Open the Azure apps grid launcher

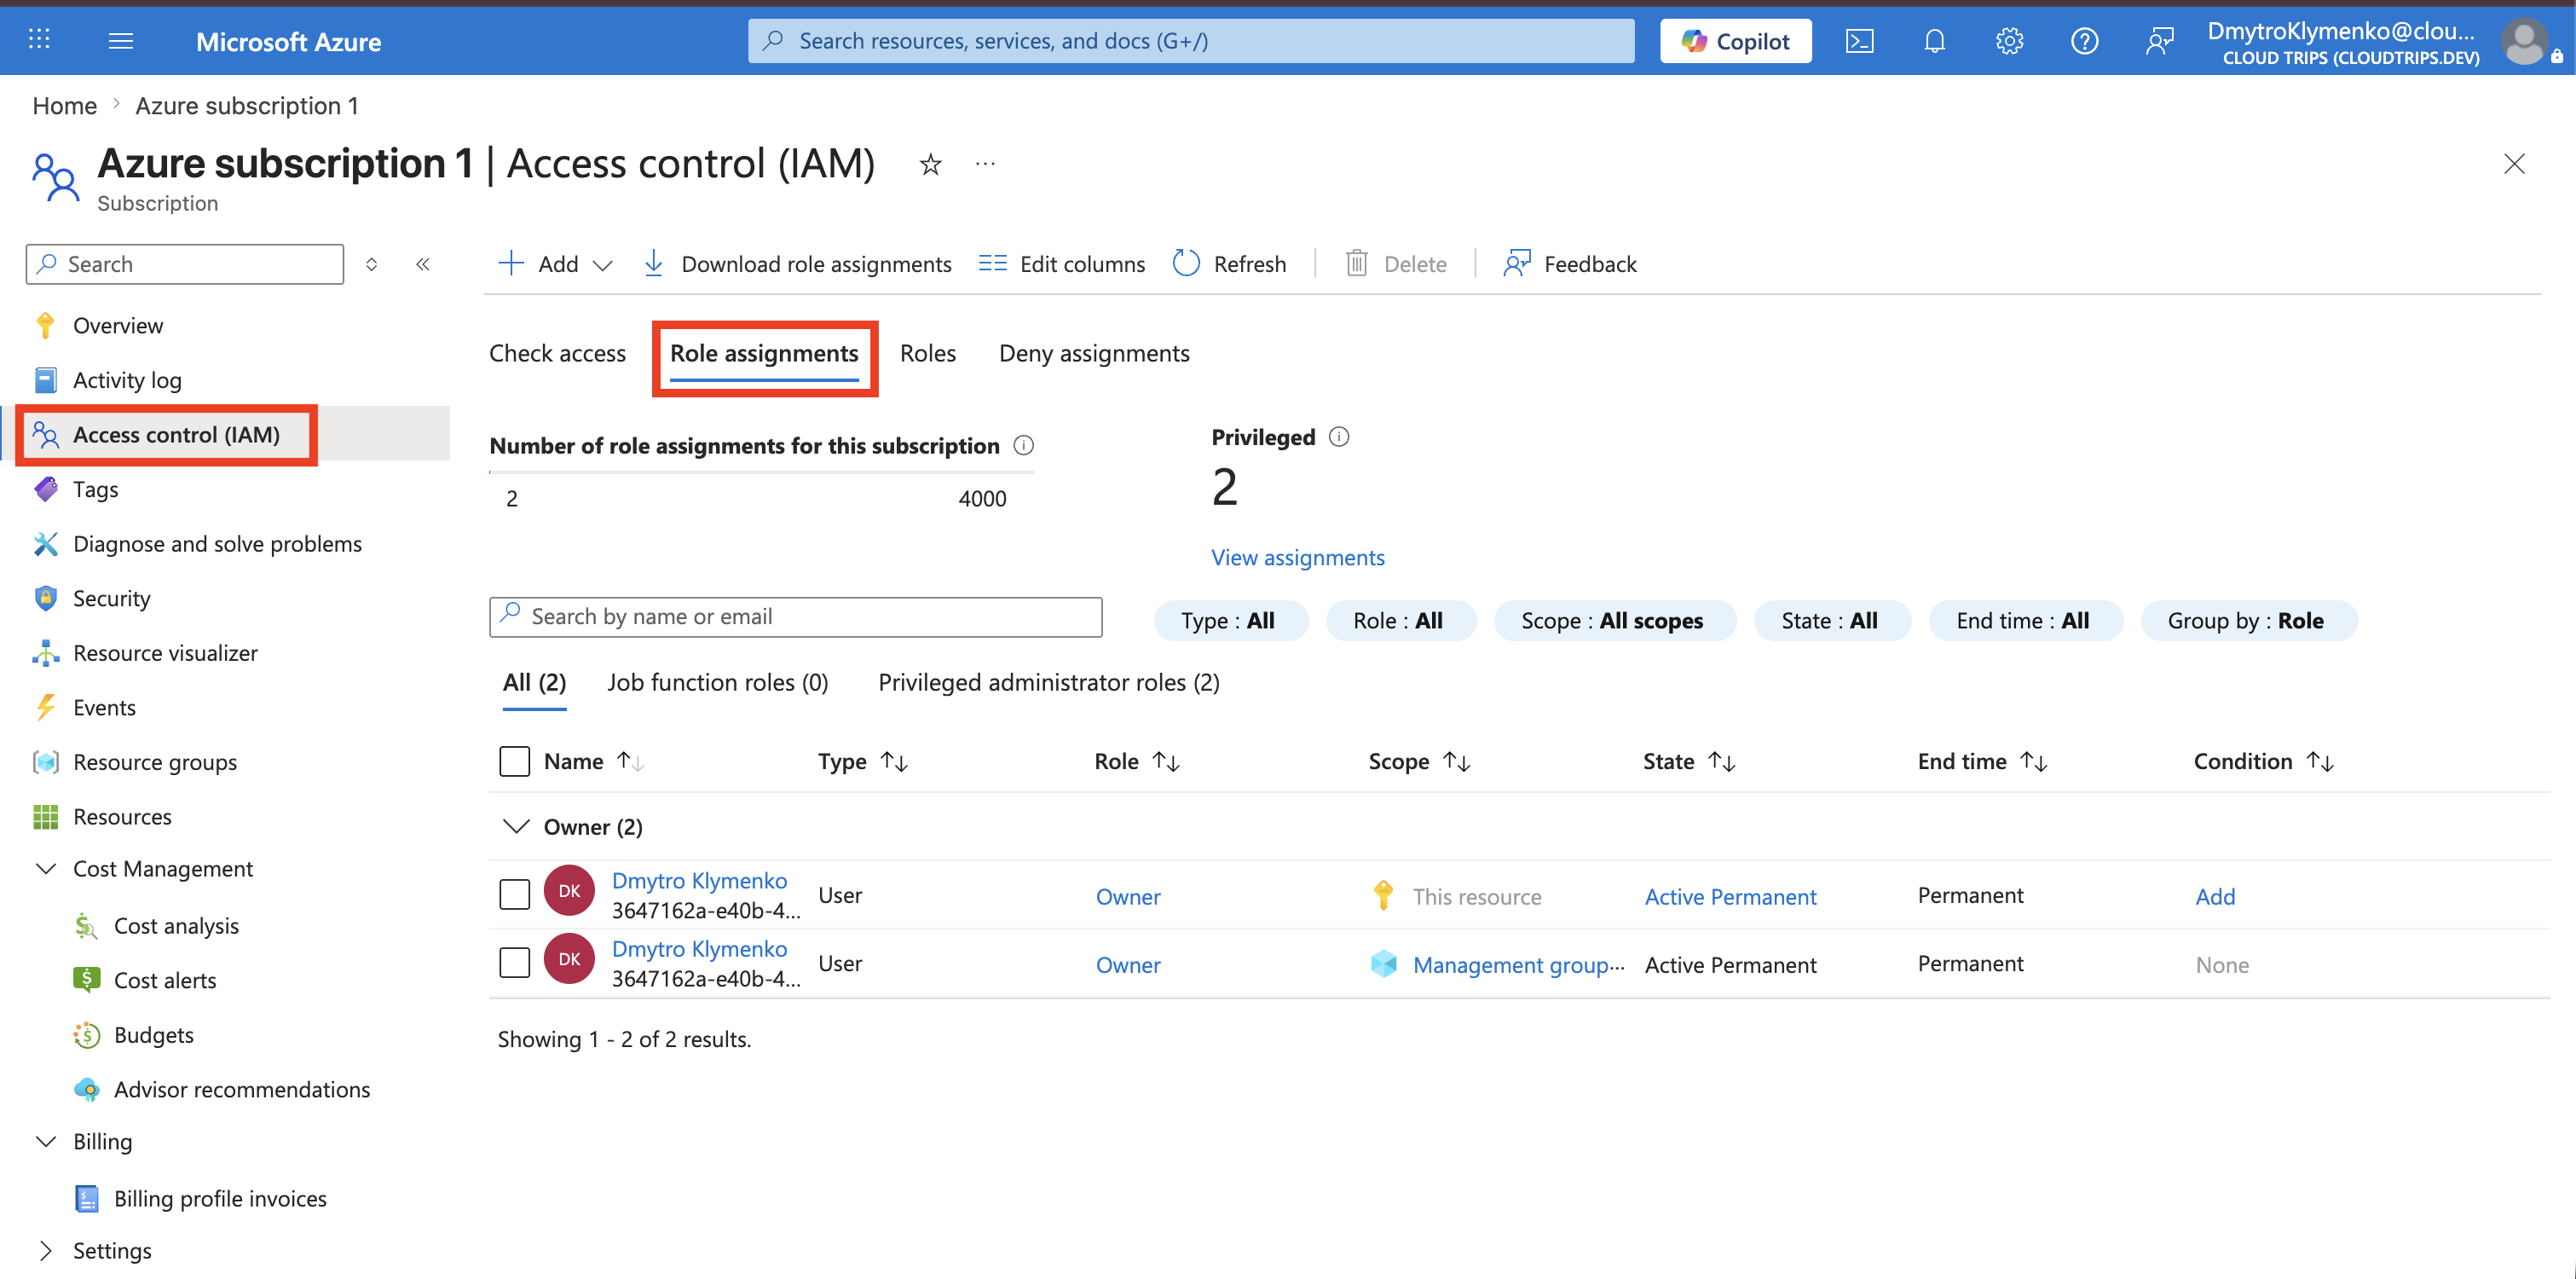(x=39, y=40)
